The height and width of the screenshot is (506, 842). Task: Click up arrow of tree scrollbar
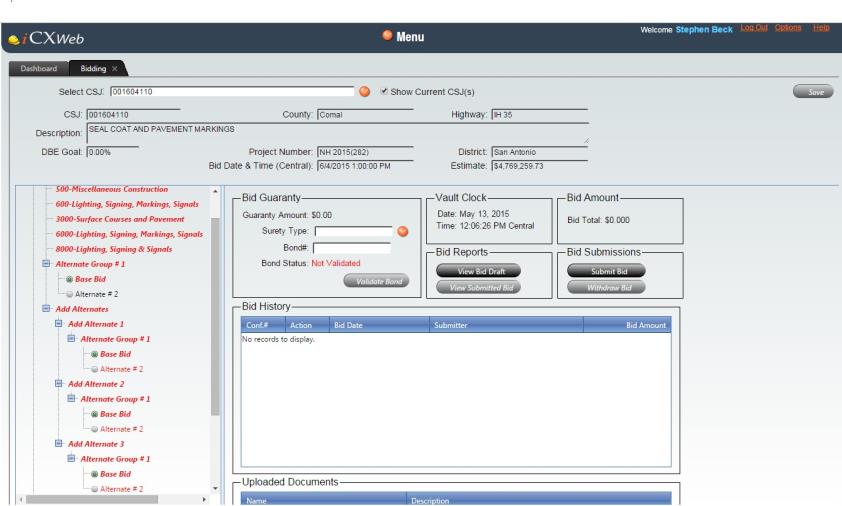click(x=215, y=191)
